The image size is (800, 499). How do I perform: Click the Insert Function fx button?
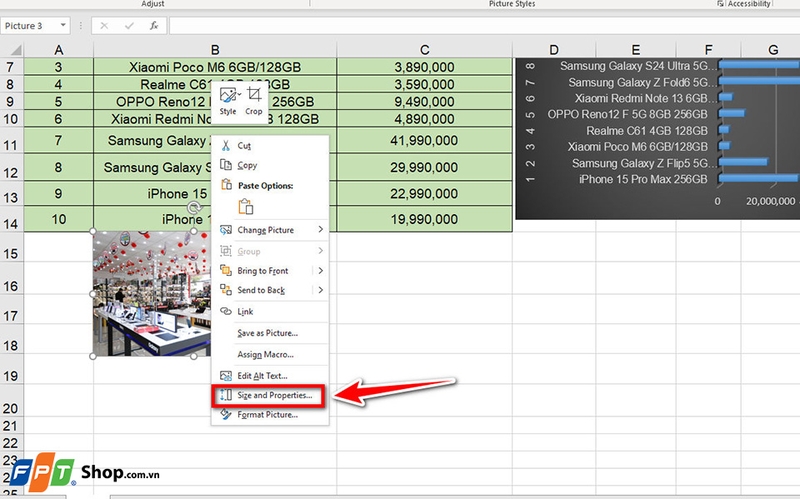pyautogui.click(x=154, y=26)
